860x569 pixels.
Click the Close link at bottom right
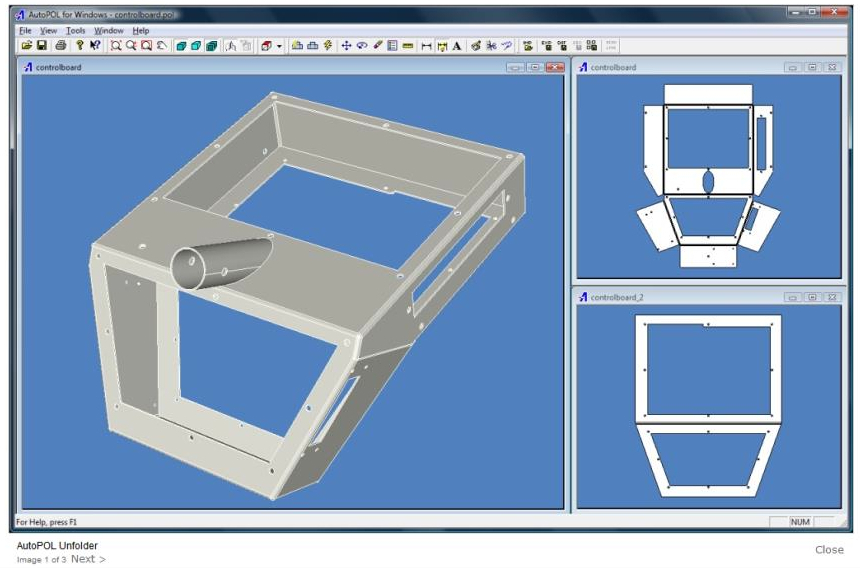(x=829, y=549)
